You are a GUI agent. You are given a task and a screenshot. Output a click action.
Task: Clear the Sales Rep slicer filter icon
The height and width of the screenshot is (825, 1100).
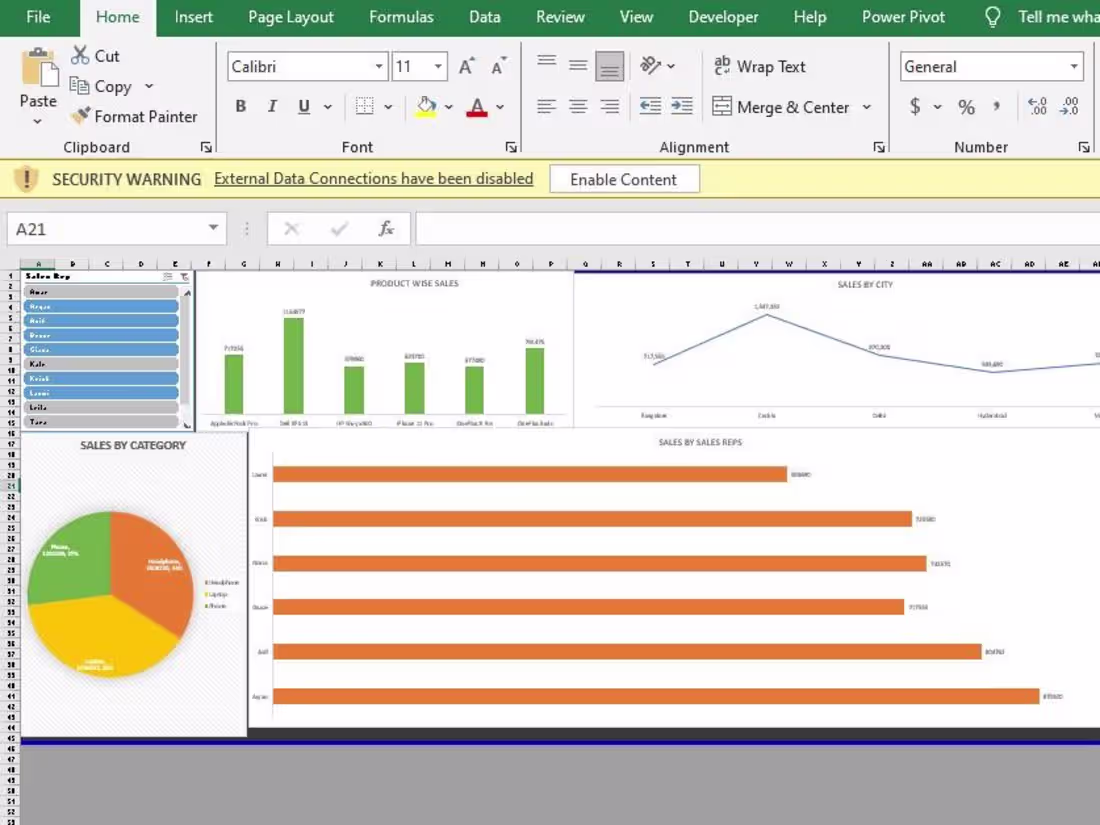click(184, 277)
